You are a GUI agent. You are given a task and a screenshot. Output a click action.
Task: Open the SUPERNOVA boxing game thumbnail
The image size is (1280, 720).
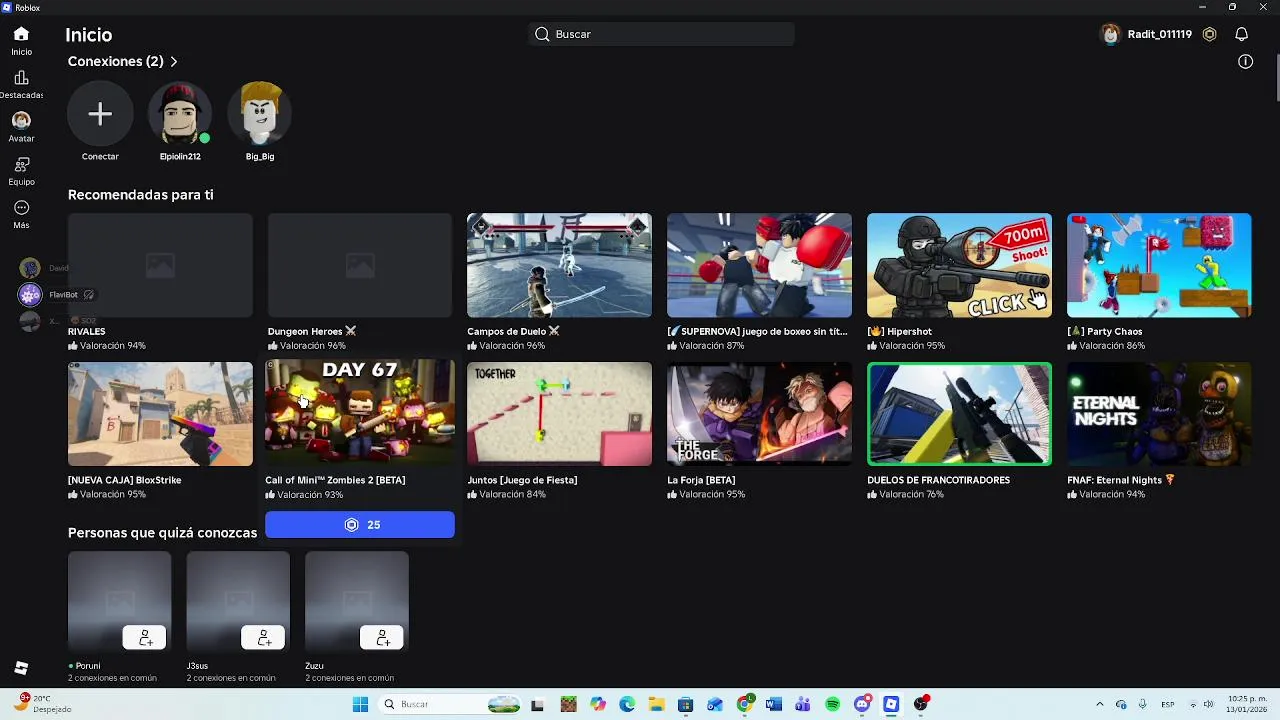(759, 265)
